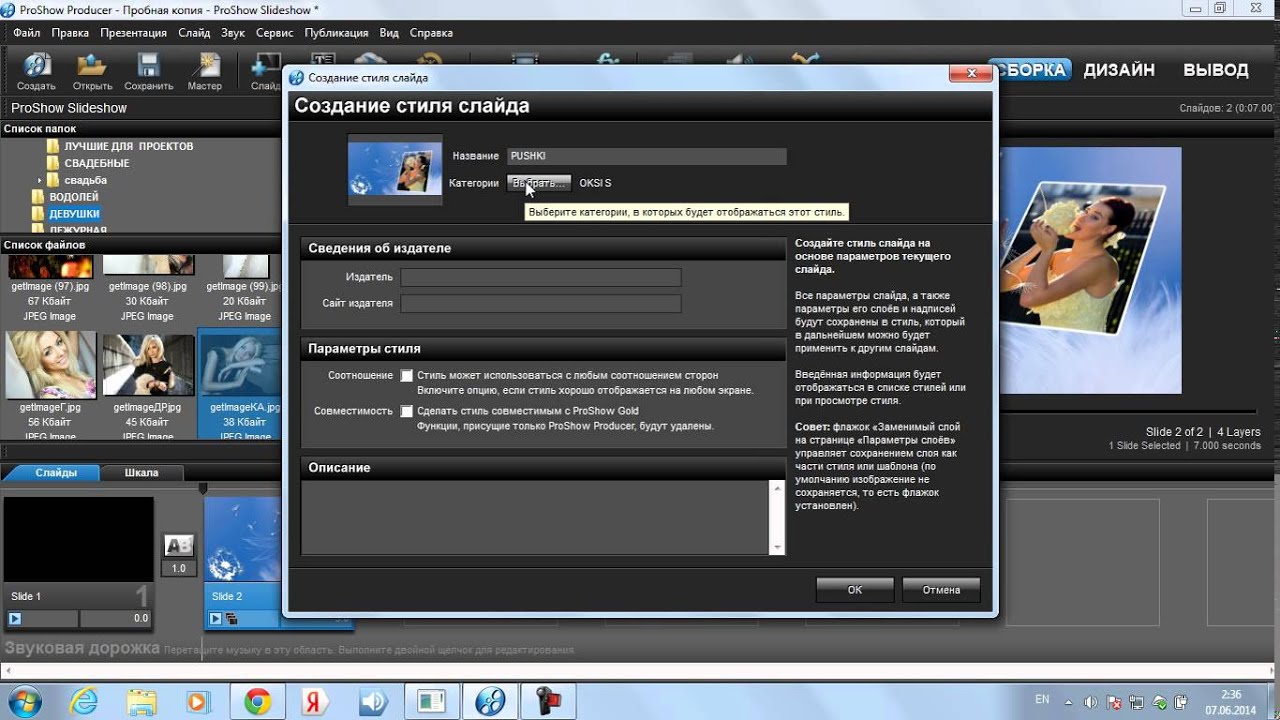The width and height of the screenshot is (1280, 720).
Task: Select the Slide 1 thumbnail in timeline
Action: point(79,540)
